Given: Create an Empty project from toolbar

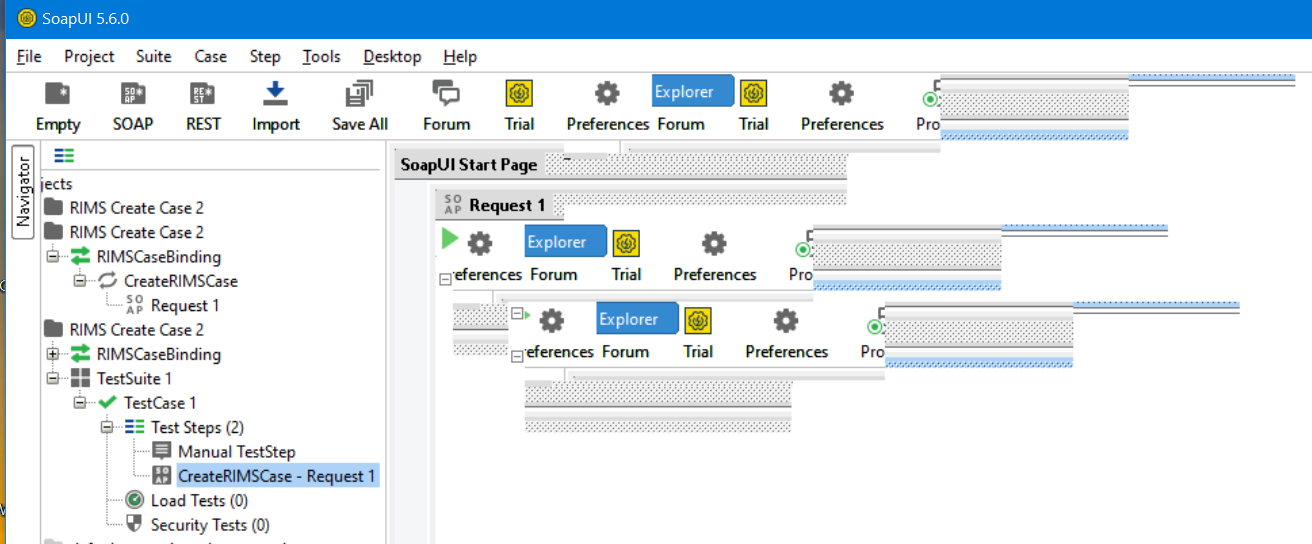Looking at the screenshot, I should click(58, 107).
